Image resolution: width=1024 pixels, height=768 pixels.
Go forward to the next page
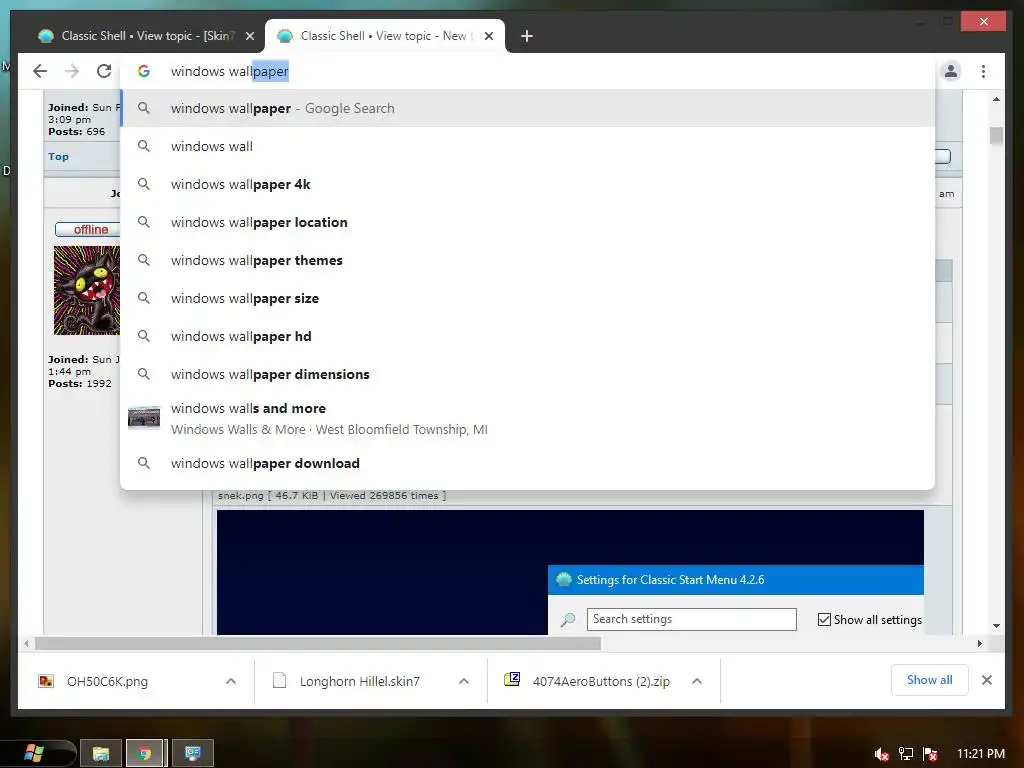tap(72, 71)
